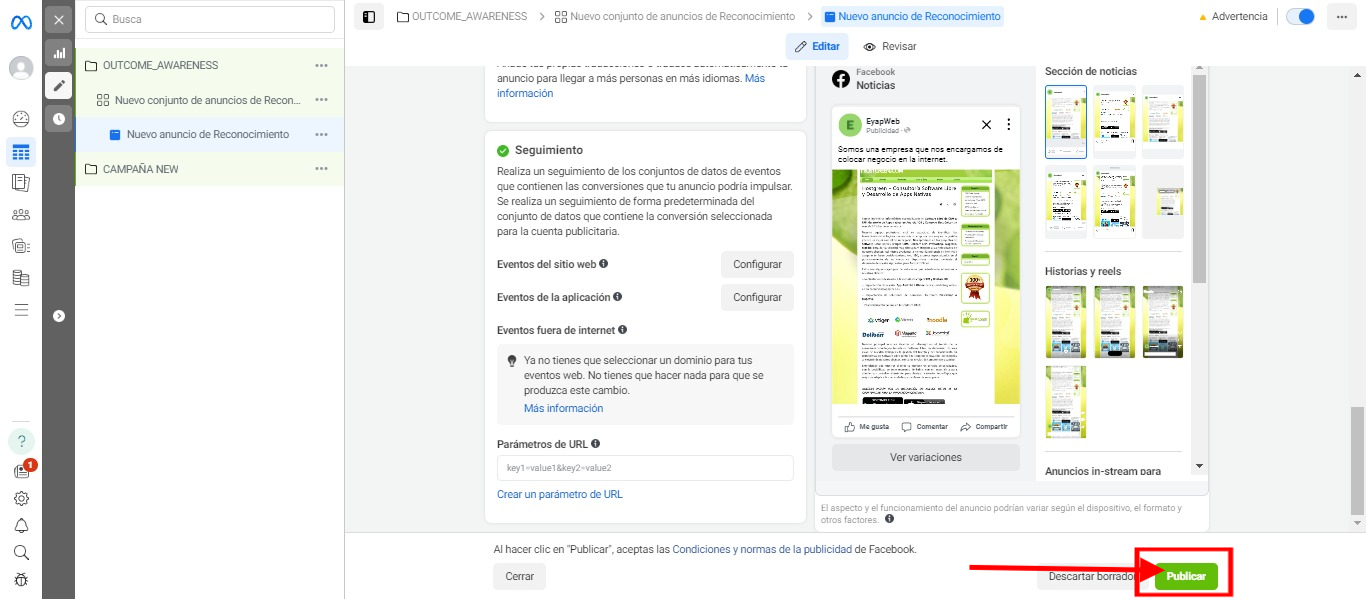
Task: Close the editor panel with X
Action: pyautogui.click(x=58, y=20)
